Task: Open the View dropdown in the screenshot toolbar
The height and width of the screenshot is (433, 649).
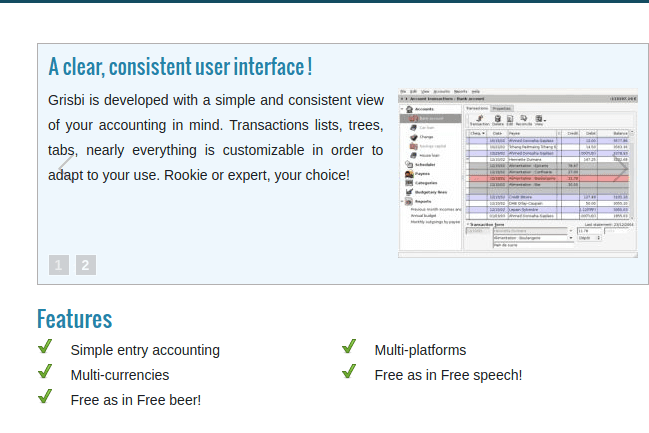Action: coord(540,121)
